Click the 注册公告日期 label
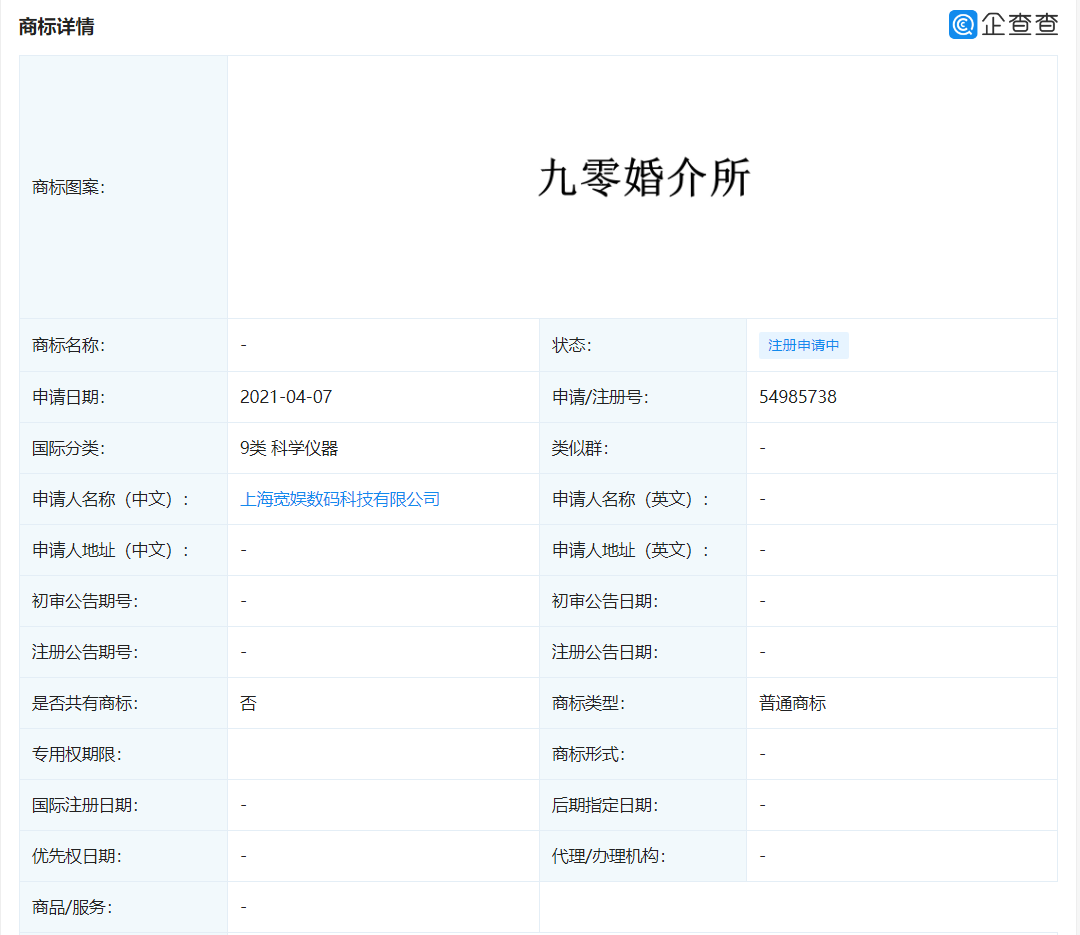Screen dimensions: 1080x935 point(605,652)
